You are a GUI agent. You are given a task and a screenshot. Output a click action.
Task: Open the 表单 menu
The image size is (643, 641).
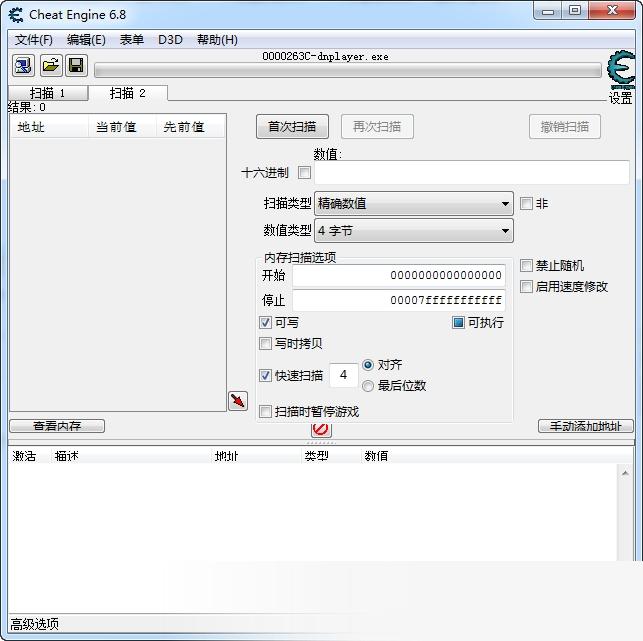[x=132, y=40]
